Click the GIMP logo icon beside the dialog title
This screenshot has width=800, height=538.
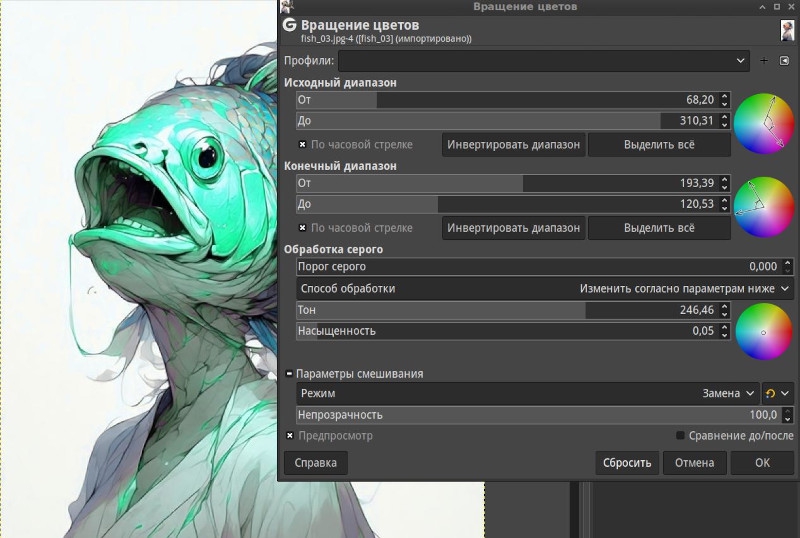point(289,25)
